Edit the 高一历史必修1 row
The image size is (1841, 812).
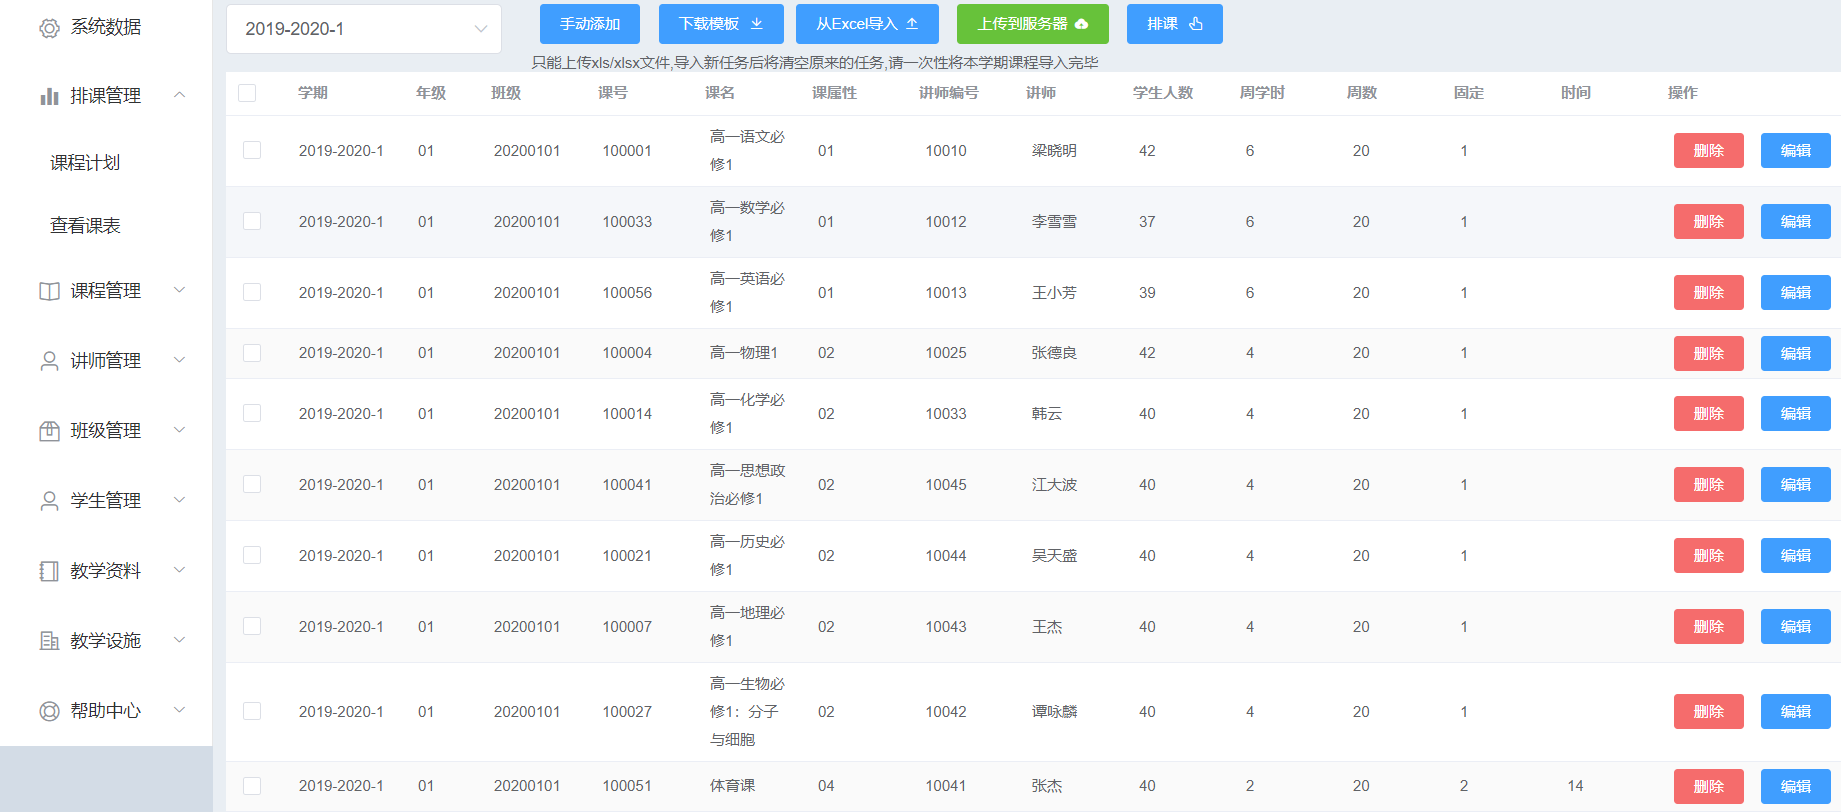pos(1796,556)
